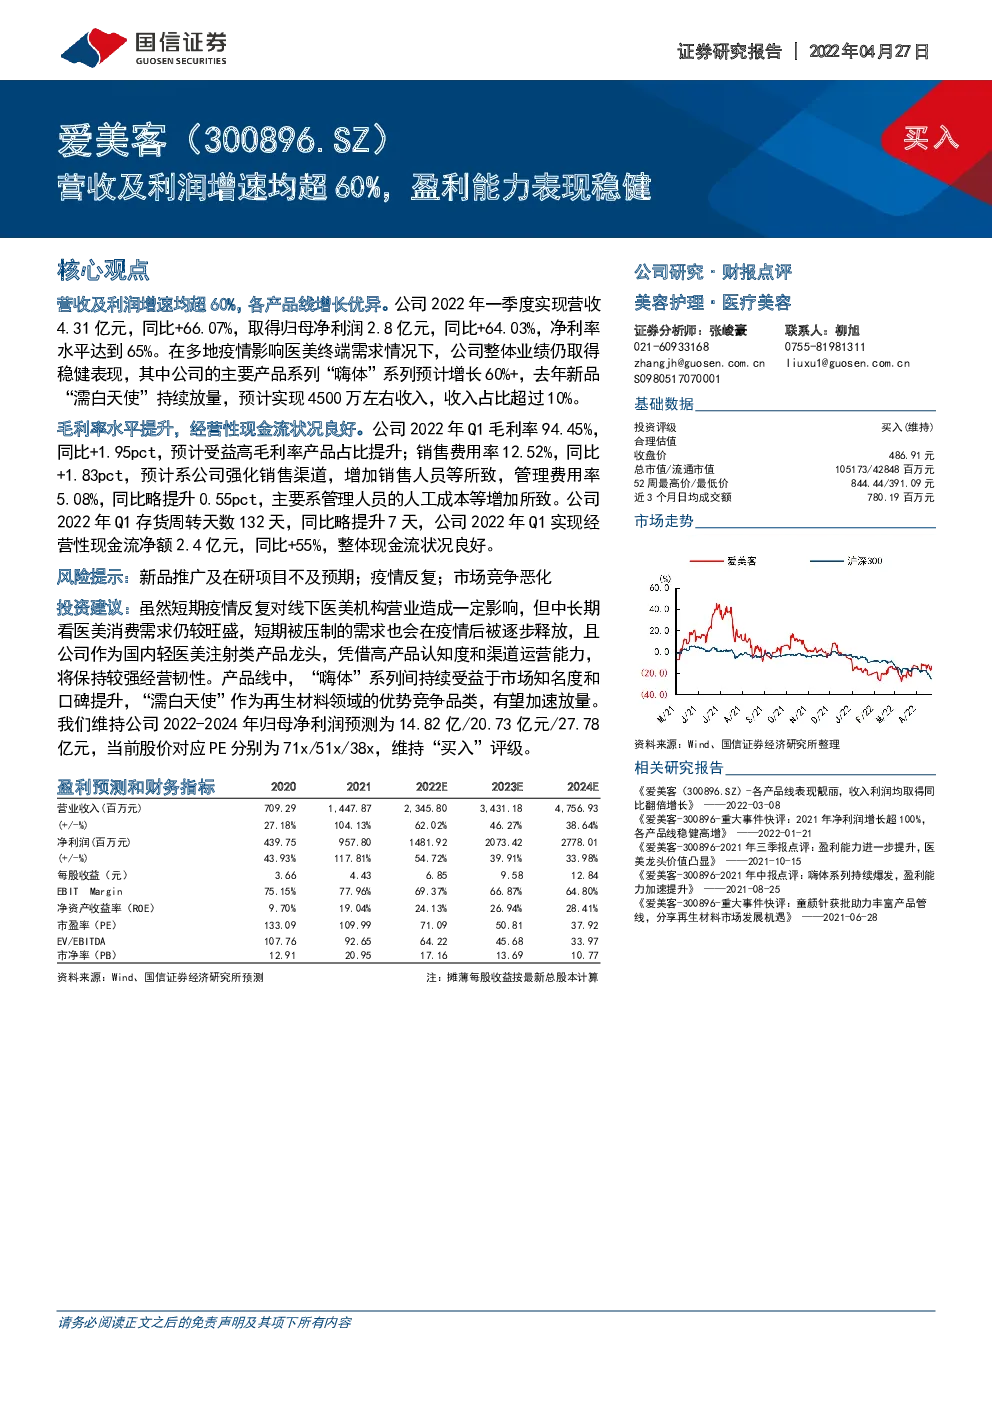
Task: Open analyst email zhangjh@guosen.com.cn
Action: 699,363
